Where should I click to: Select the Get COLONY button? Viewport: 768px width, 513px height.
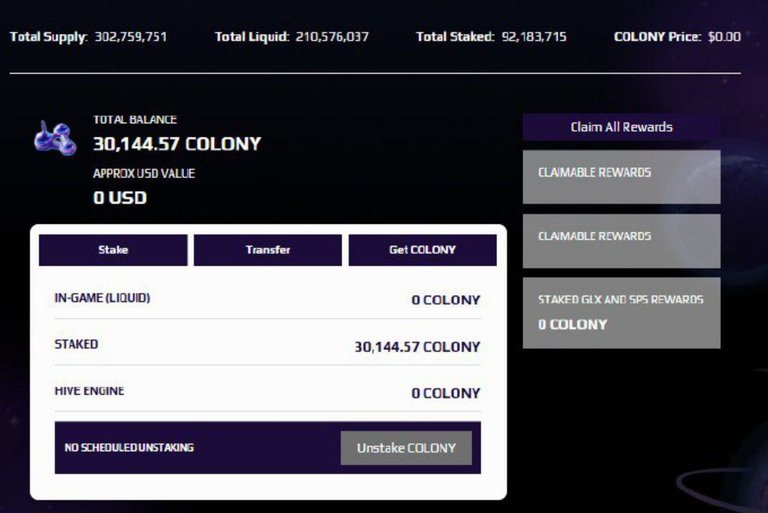(x=423, y=250)
